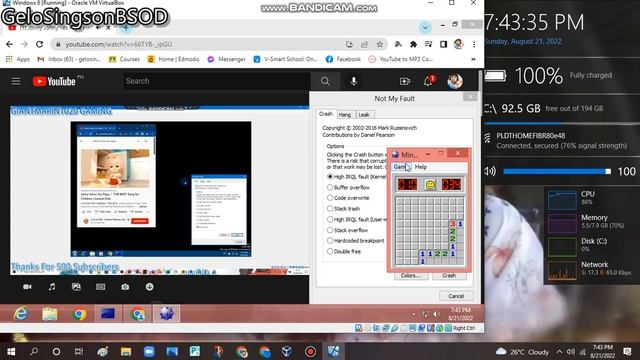Switch to Leak tab in Not My Fault
The image size is (640, 360).
[x=364, y=115]
